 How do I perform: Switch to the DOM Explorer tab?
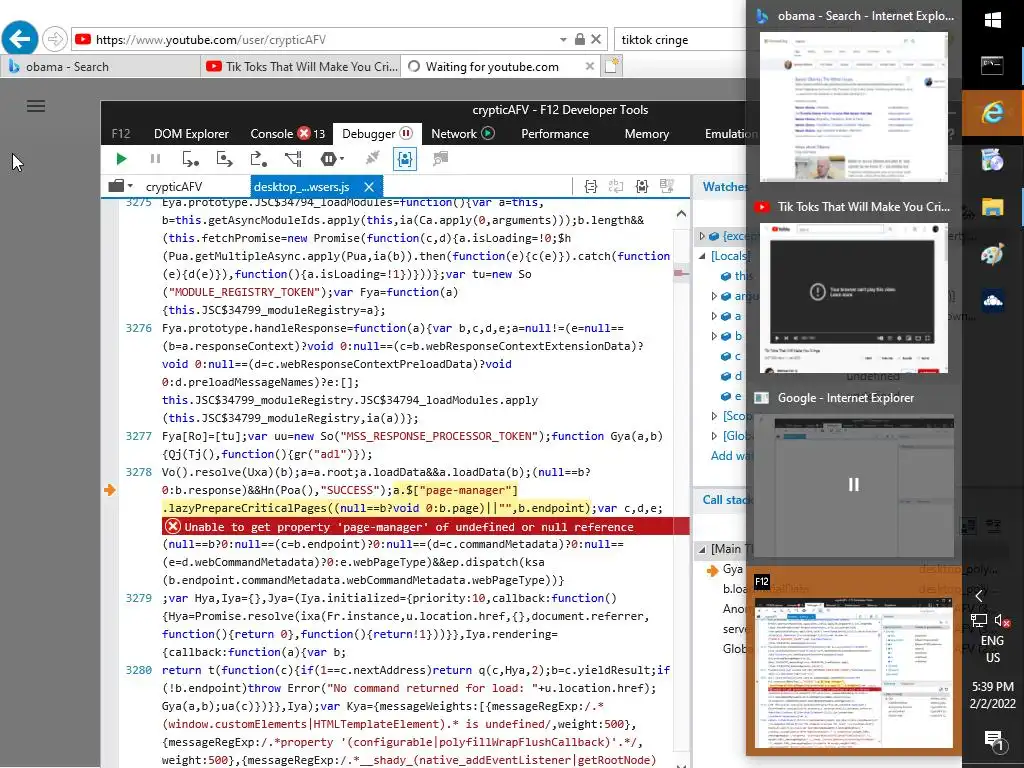[x=191, y=134]
